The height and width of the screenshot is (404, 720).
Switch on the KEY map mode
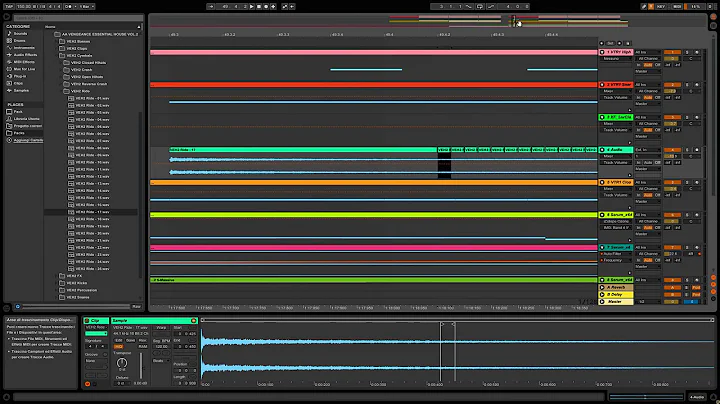[x=661, y=6]
